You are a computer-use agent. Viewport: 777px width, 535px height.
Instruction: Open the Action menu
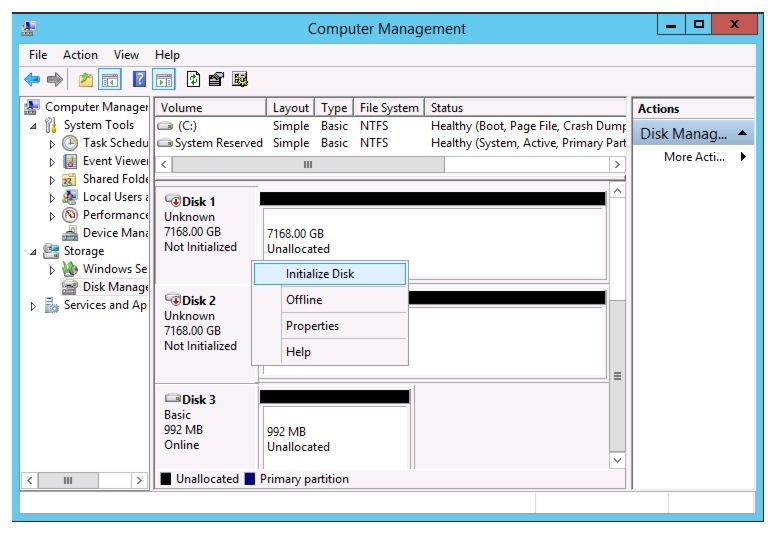(x=80, y=54)
